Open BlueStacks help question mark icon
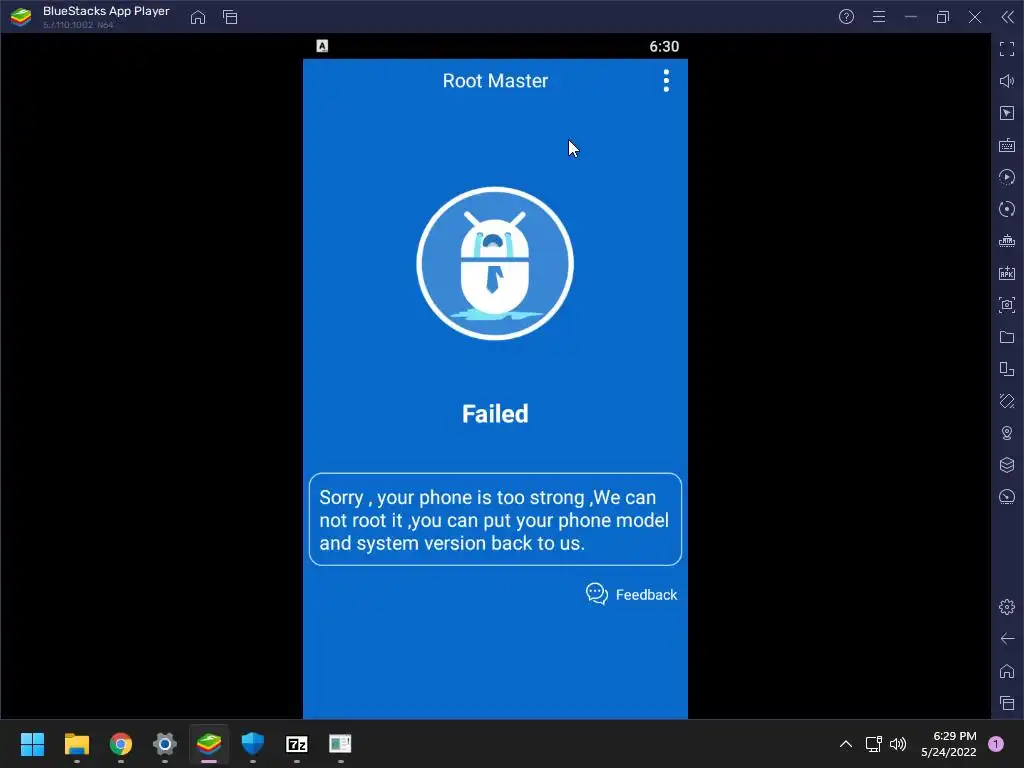This screenshot has height=768, width=1024. coord(846,17)
